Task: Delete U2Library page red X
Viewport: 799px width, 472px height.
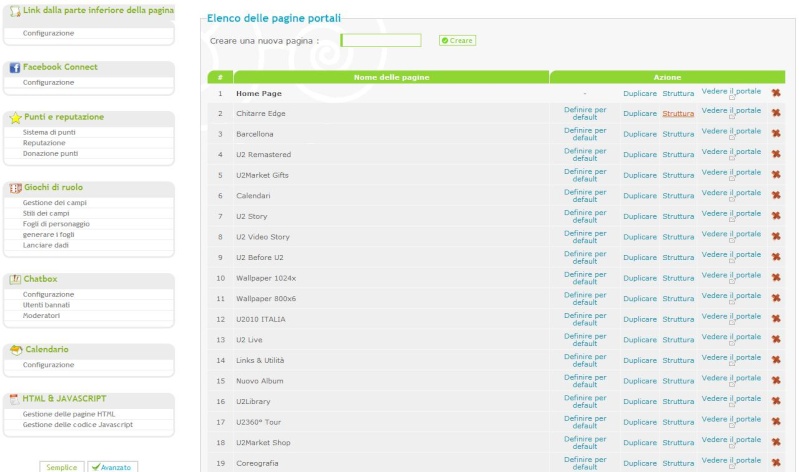Action: pyautogui.click(x=776, y=401)
